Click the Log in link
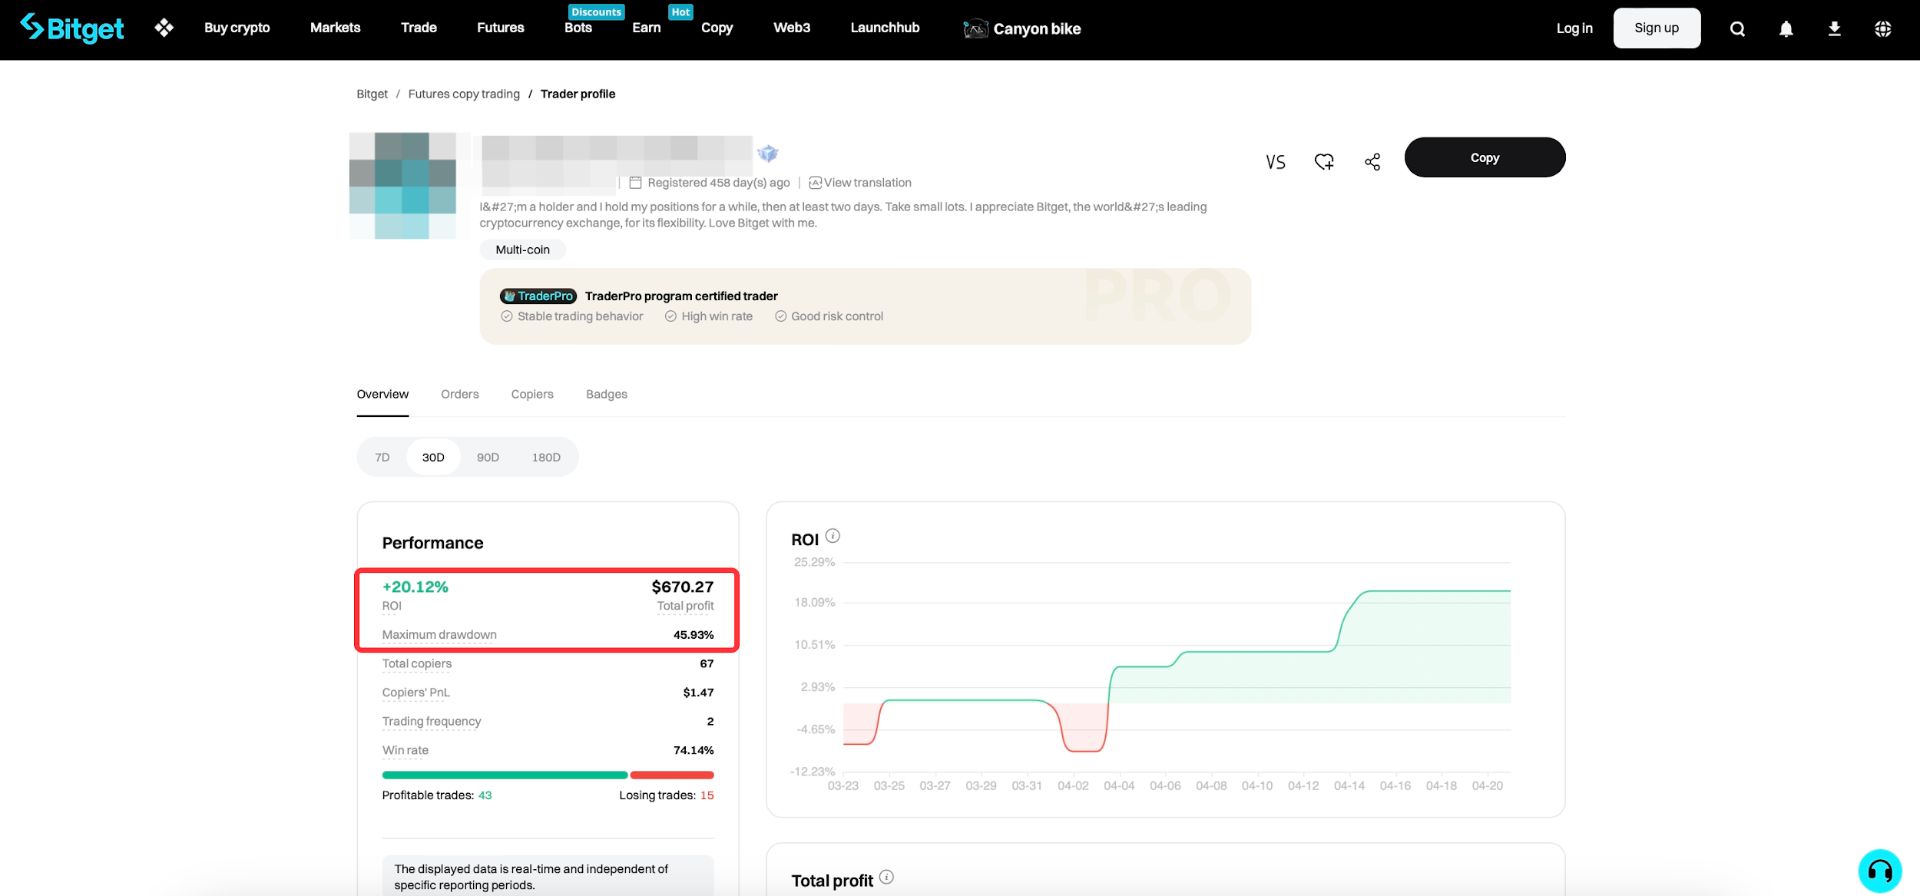 tap(1574, 28)
